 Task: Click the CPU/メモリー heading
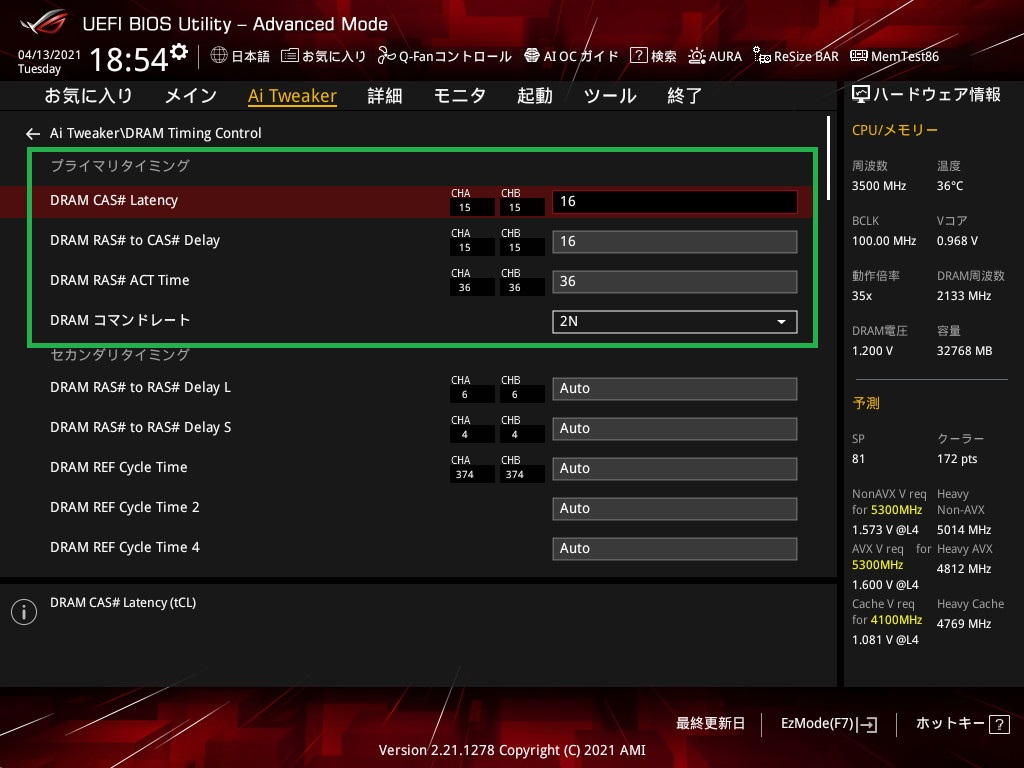coord(895,130)
